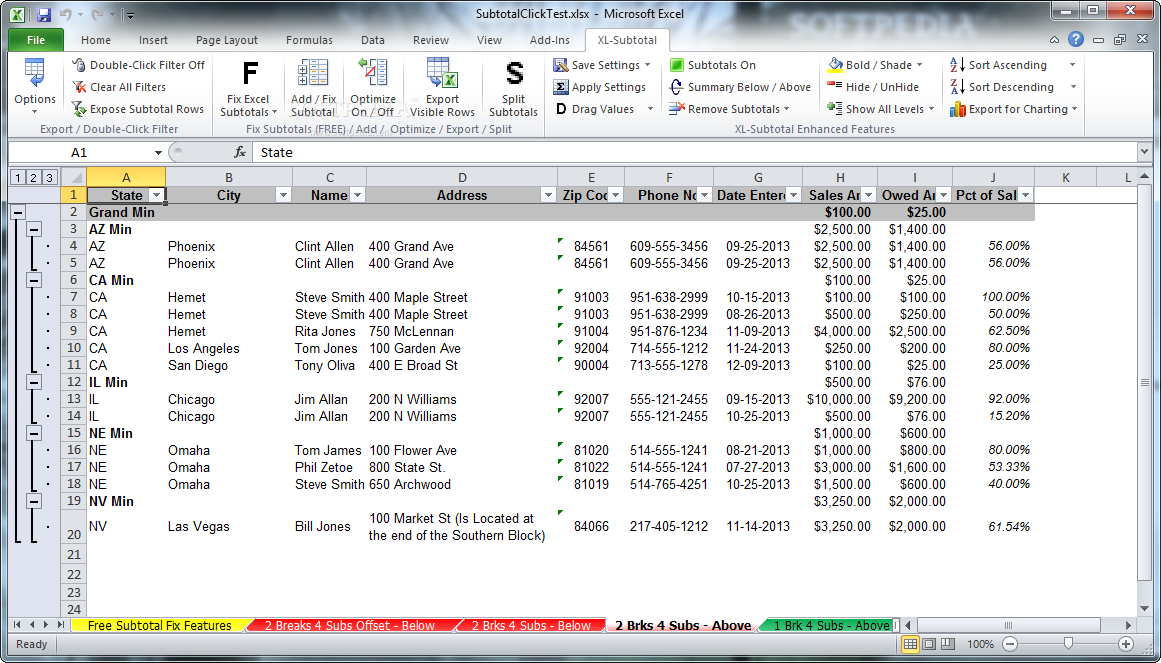This screenshot has height=663, width=1161.
Task: Click Expose Subtotal Rows
Action: [x=138, y=109]
